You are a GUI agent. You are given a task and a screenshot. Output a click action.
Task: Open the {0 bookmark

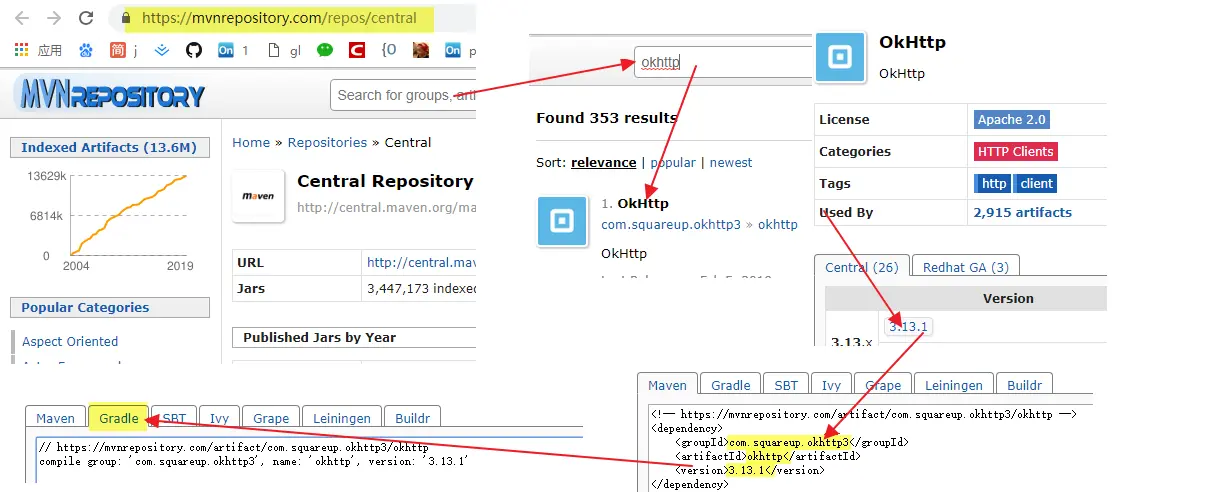pos(389,49)
